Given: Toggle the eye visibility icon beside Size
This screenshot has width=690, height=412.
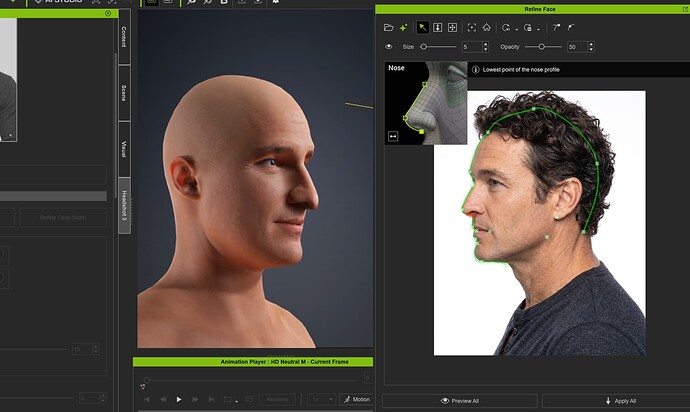Looking at the screenshot, I should point(389,47).
